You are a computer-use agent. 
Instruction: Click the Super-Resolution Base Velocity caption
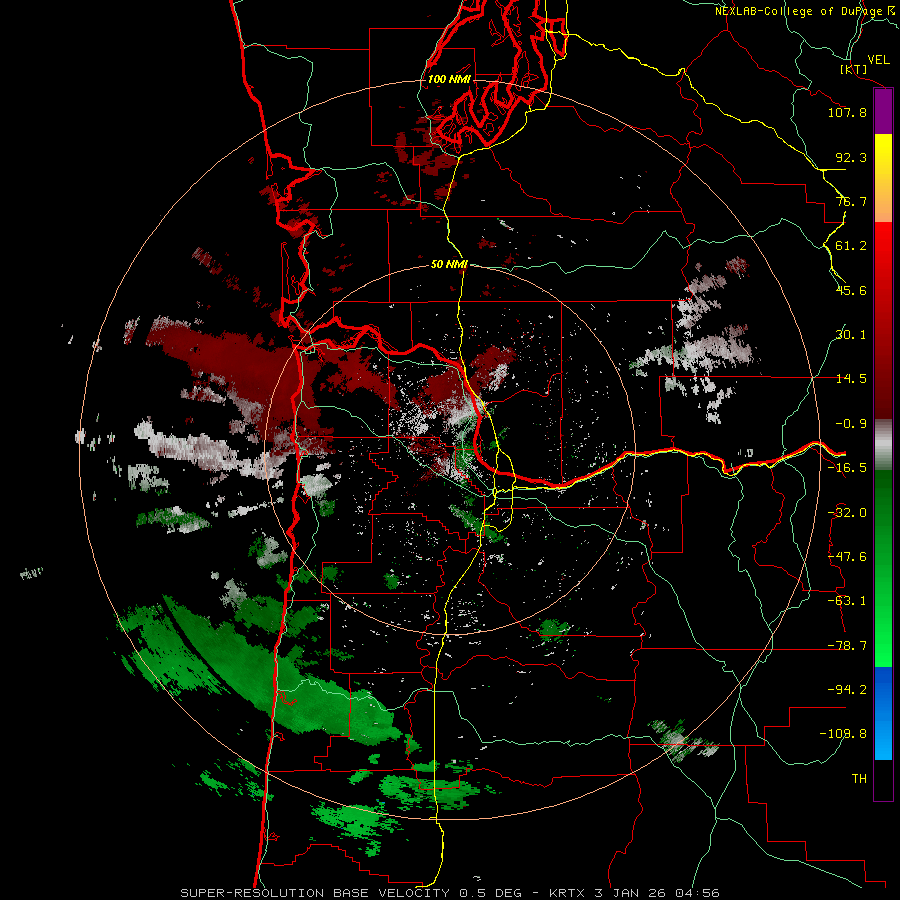coord(449,893)
